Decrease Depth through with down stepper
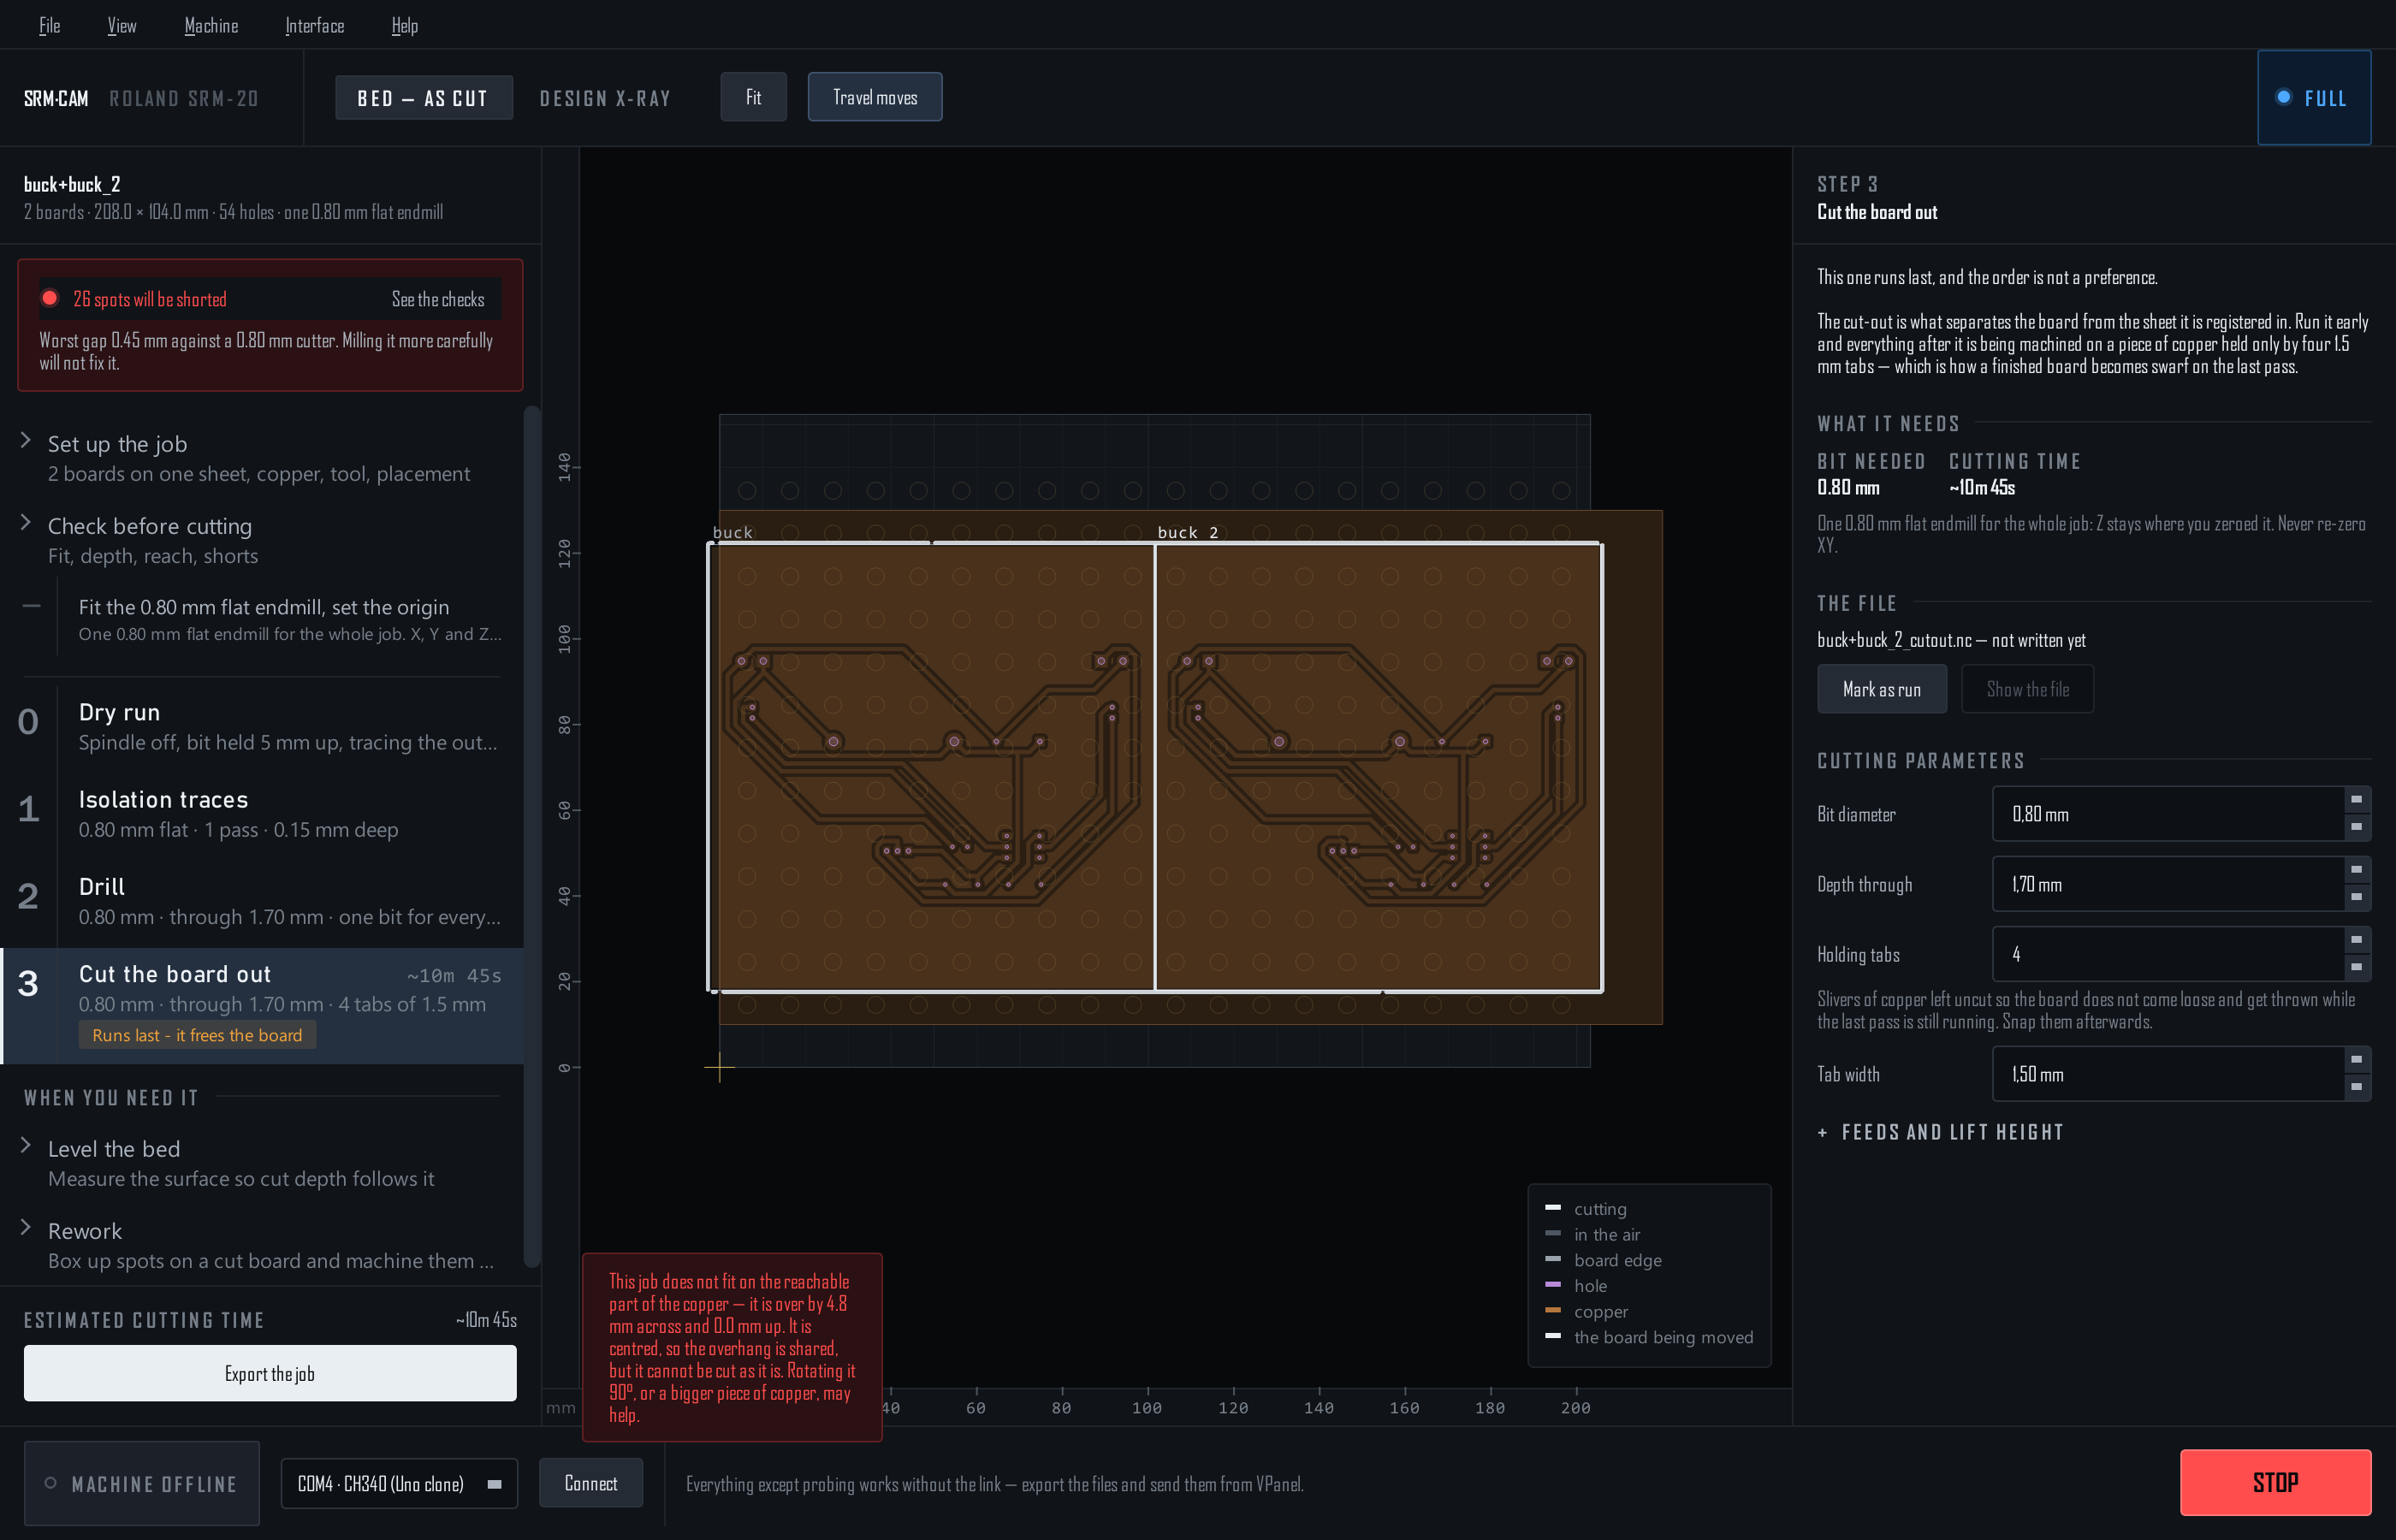Screen dimensions: 2396x1540 2357,897
